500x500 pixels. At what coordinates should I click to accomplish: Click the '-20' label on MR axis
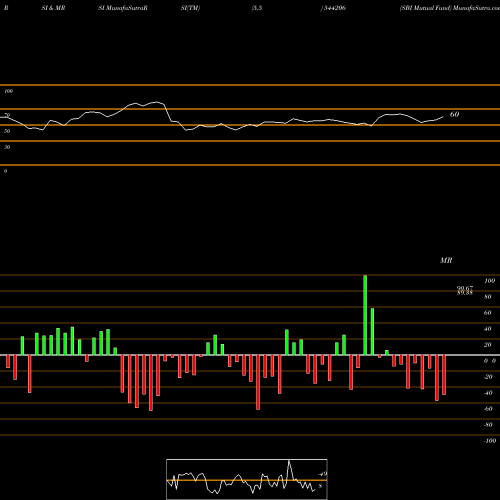pos(488,377)
